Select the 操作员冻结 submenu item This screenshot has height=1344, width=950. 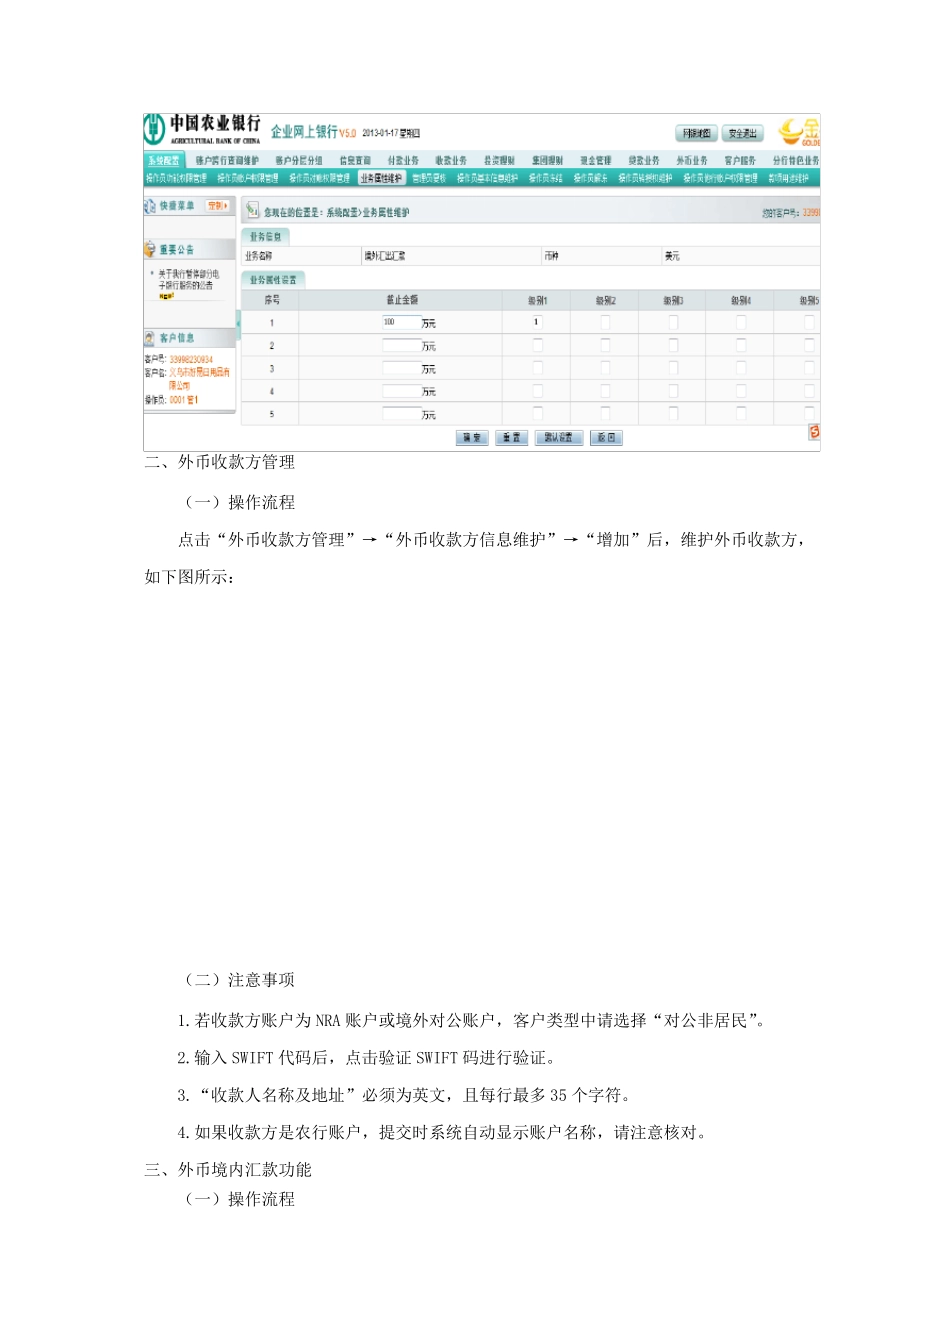coord(546,179)
